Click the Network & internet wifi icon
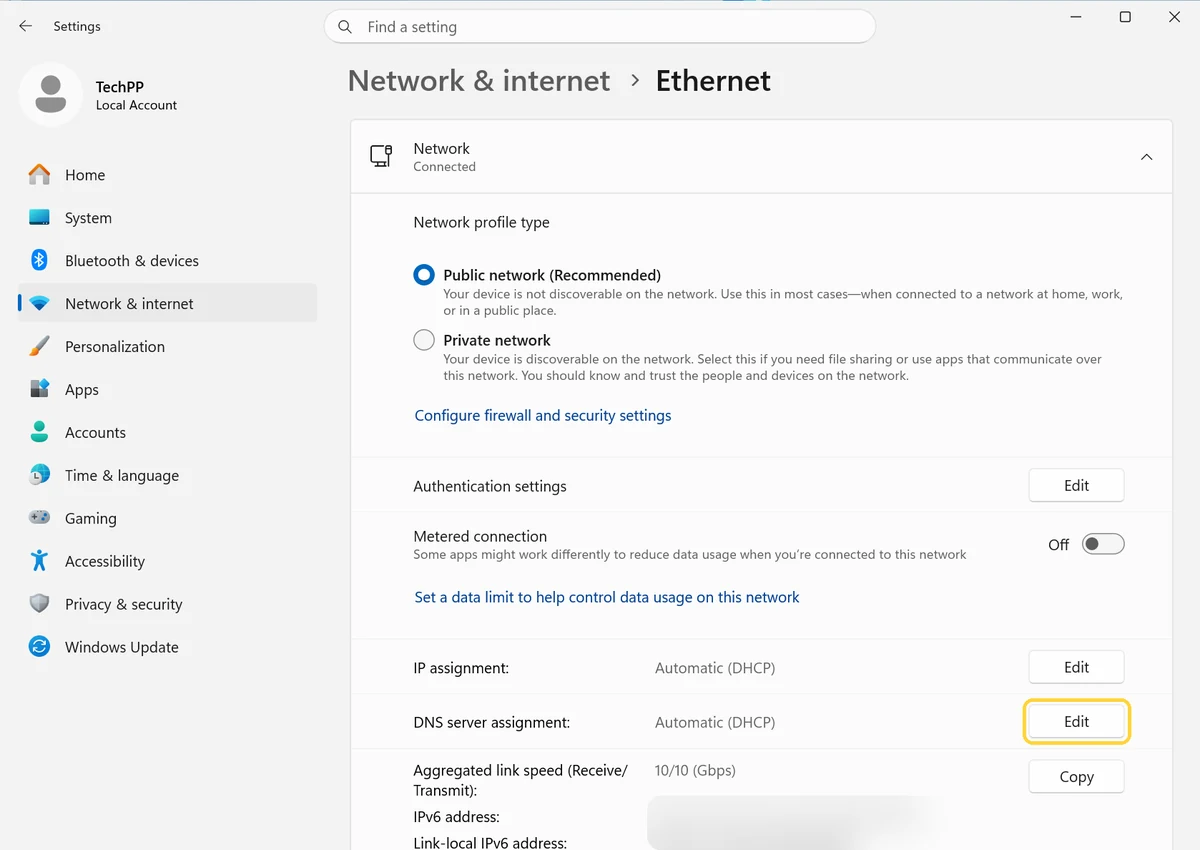1200x850 pixels. point(39,303)
